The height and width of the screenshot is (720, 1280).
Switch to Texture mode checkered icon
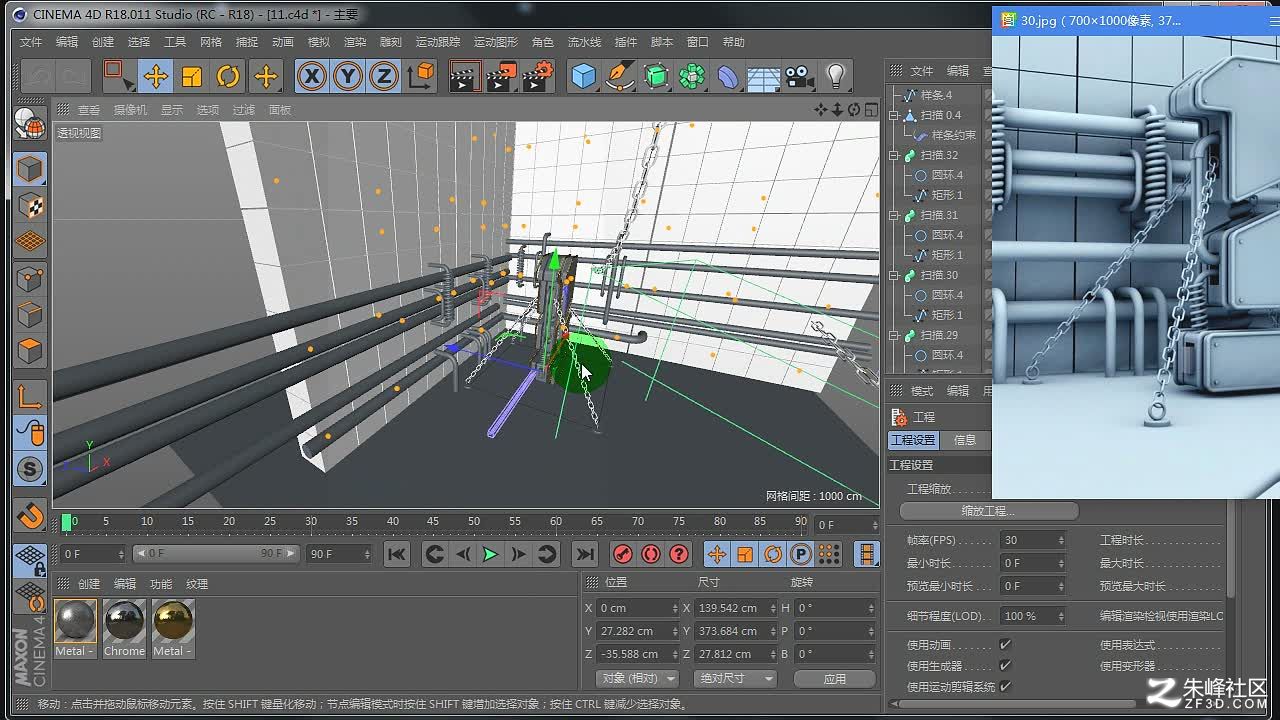pos(30,205)
